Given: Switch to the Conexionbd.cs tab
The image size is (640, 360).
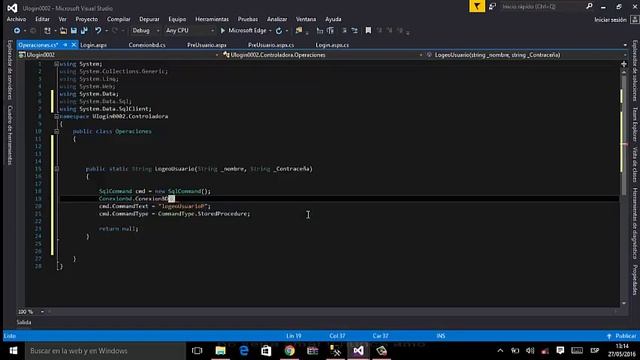Looking at the screenshot, I should pyautogui.click(x=147, y=45).
